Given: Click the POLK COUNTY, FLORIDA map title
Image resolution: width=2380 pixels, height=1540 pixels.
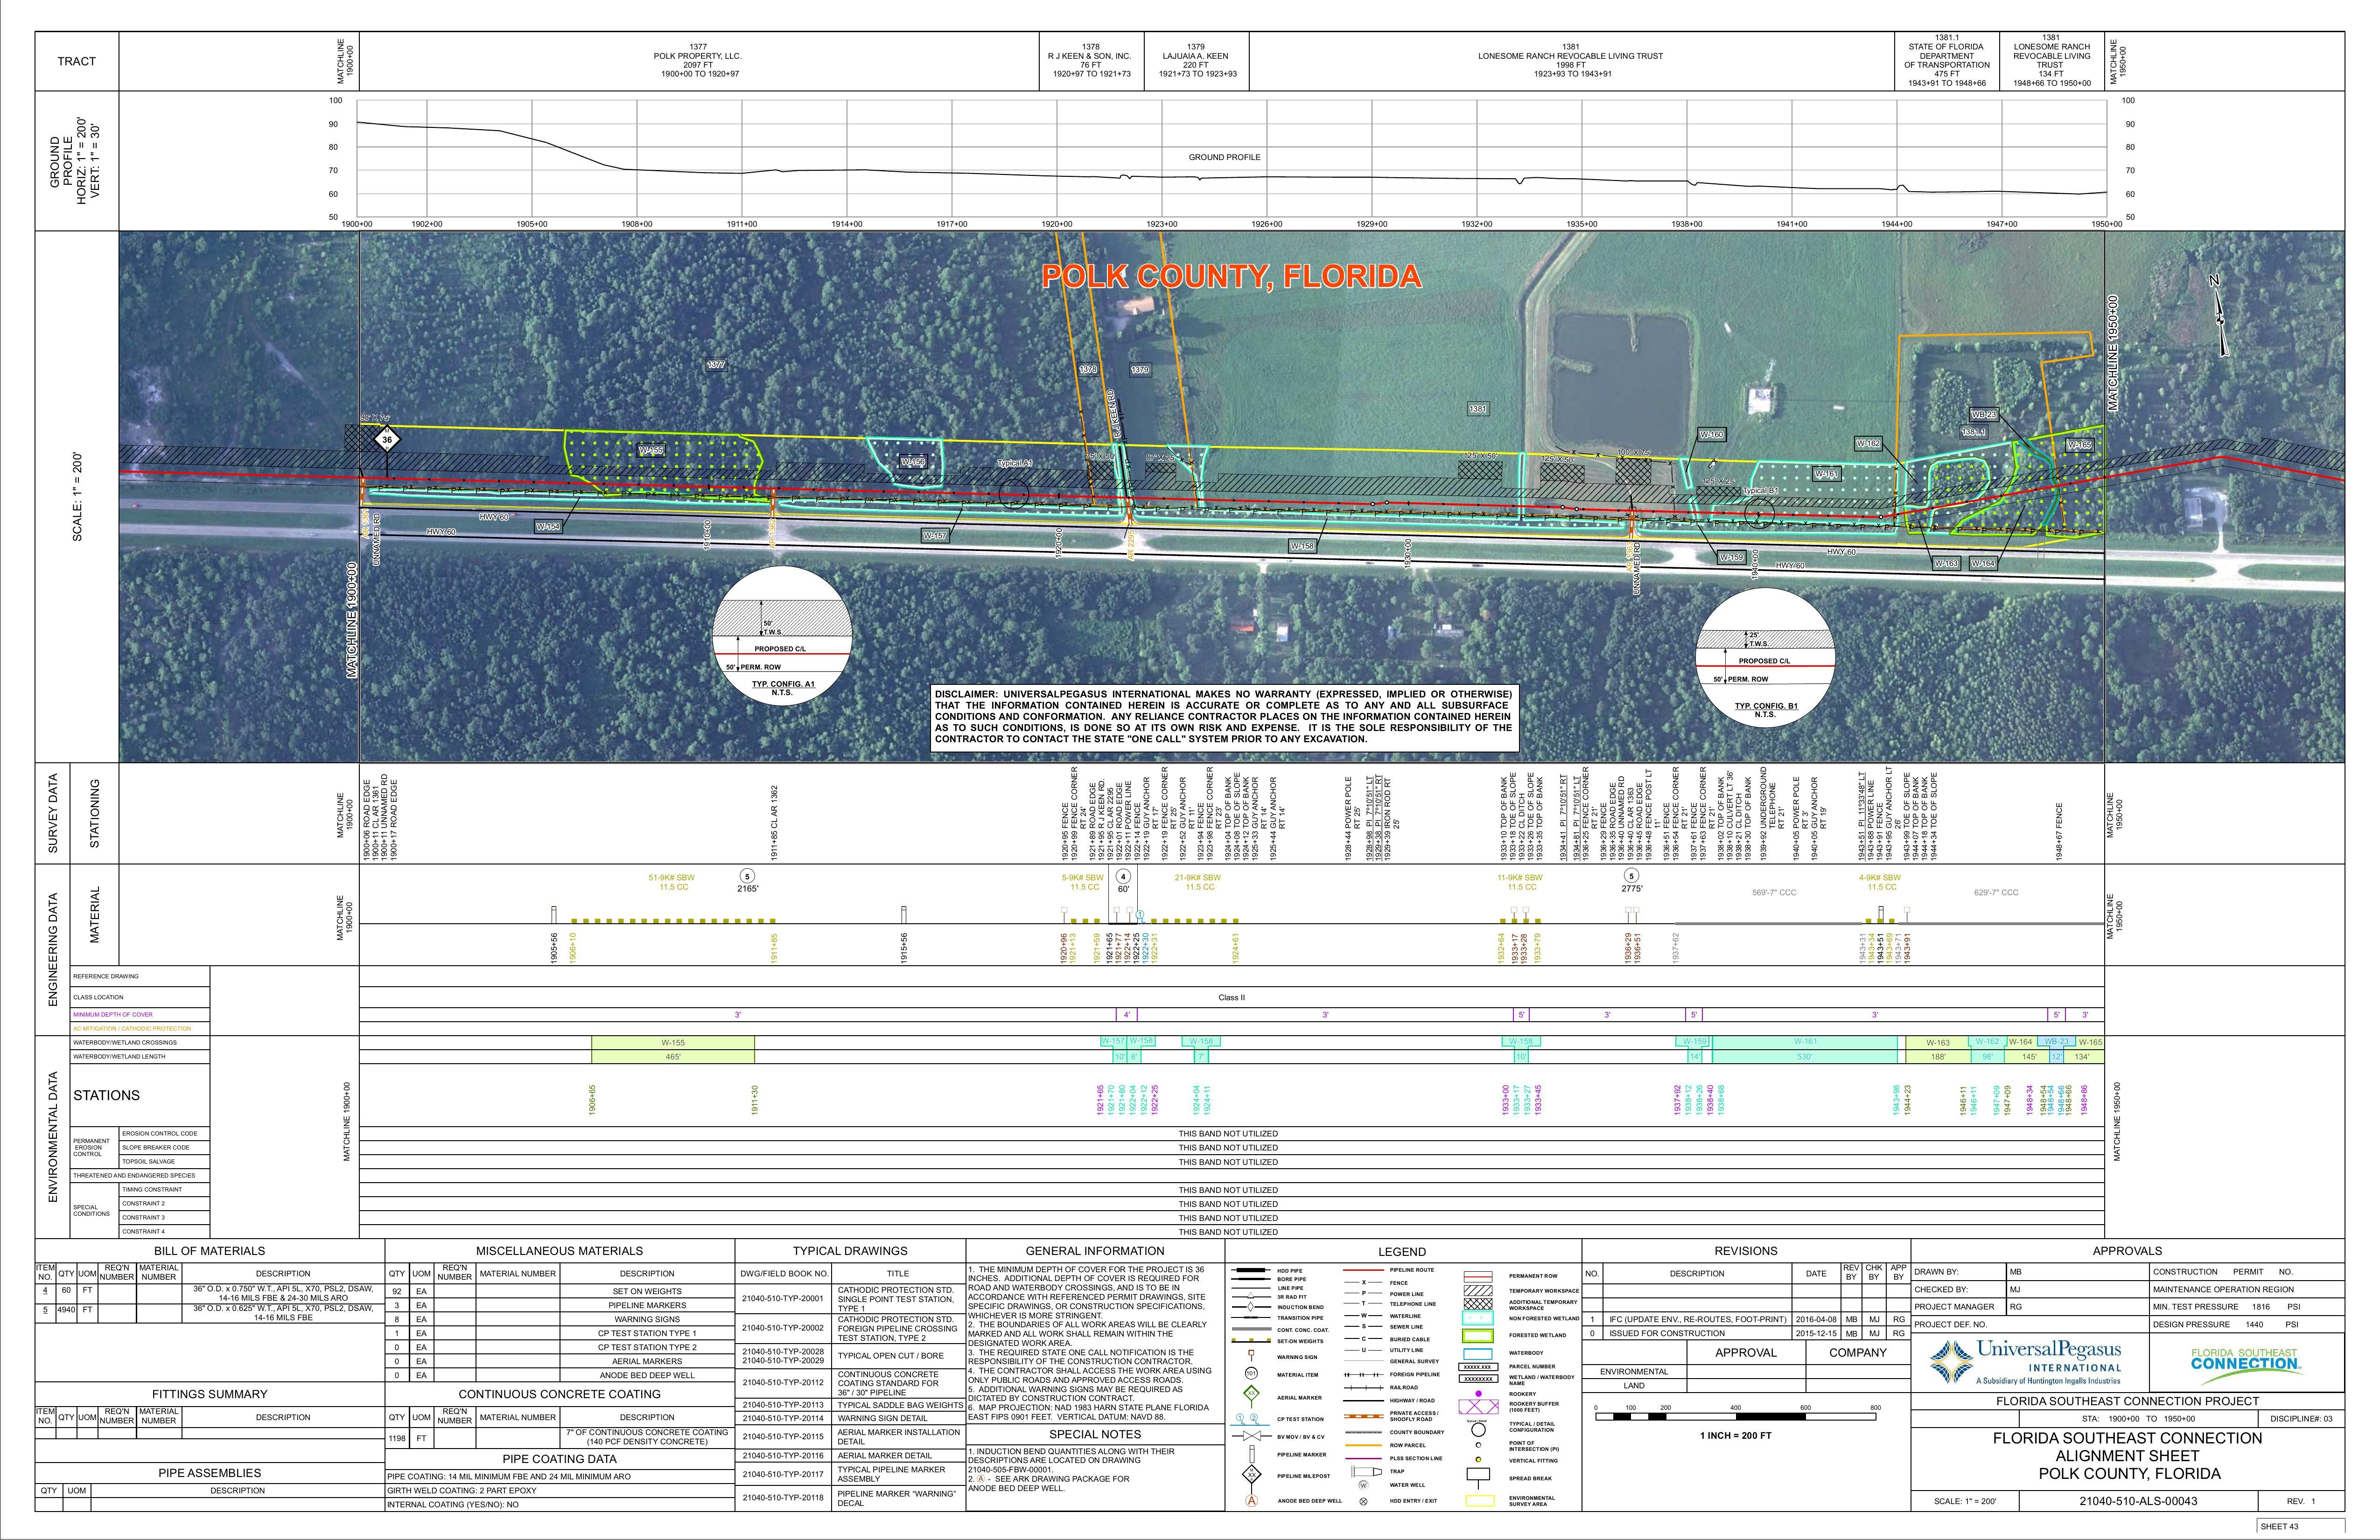Looking at the screenshot, I should pos(1231,277).
